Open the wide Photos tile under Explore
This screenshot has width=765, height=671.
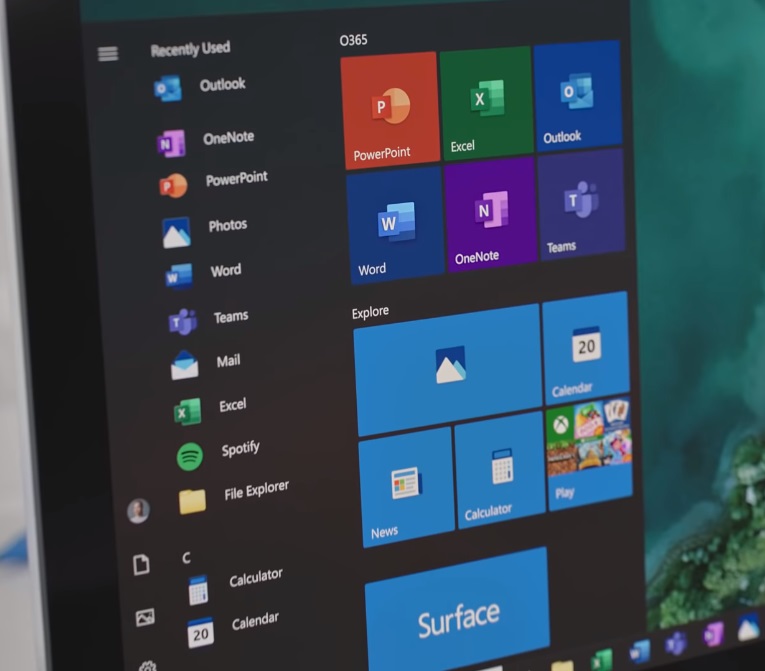coord(448,369)
